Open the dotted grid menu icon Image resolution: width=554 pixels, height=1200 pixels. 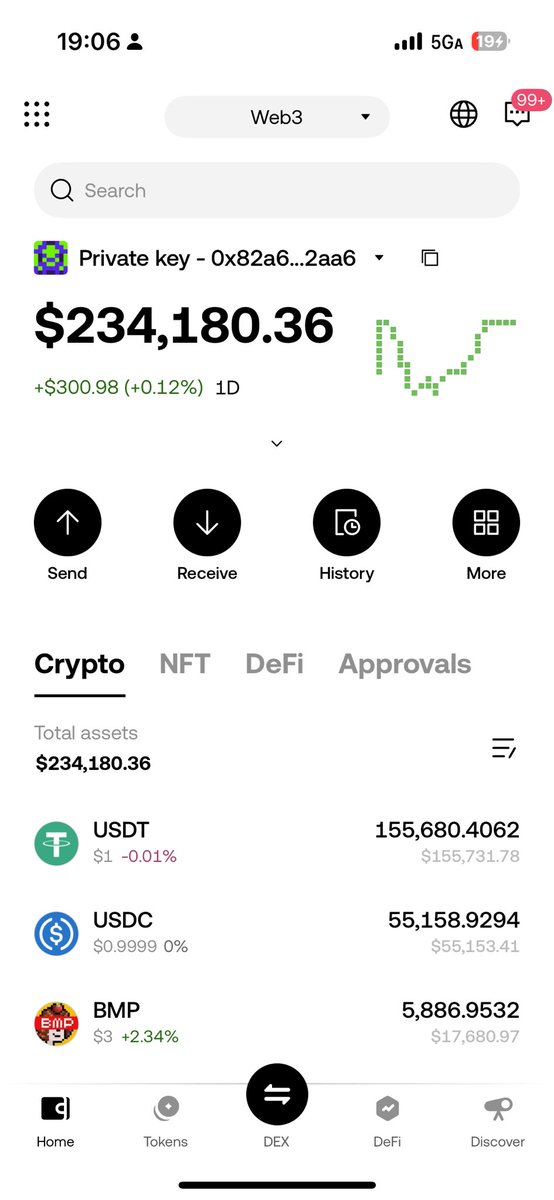(x=37, y=114)
